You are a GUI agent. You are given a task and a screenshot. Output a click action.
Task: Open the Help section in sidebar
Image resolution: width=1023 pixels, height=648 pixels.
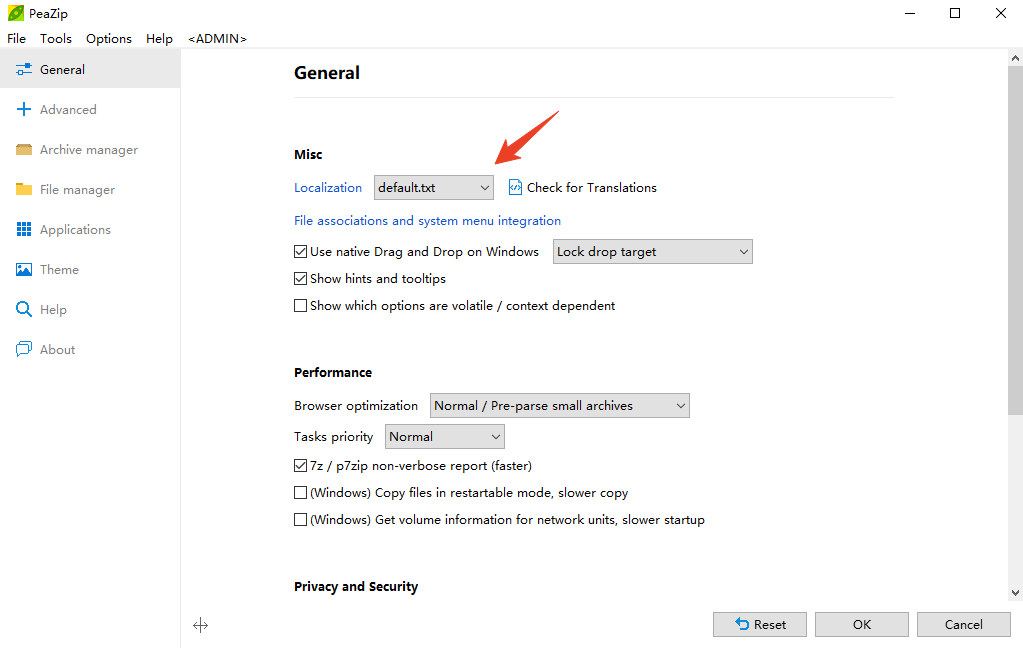coord(53,309)
